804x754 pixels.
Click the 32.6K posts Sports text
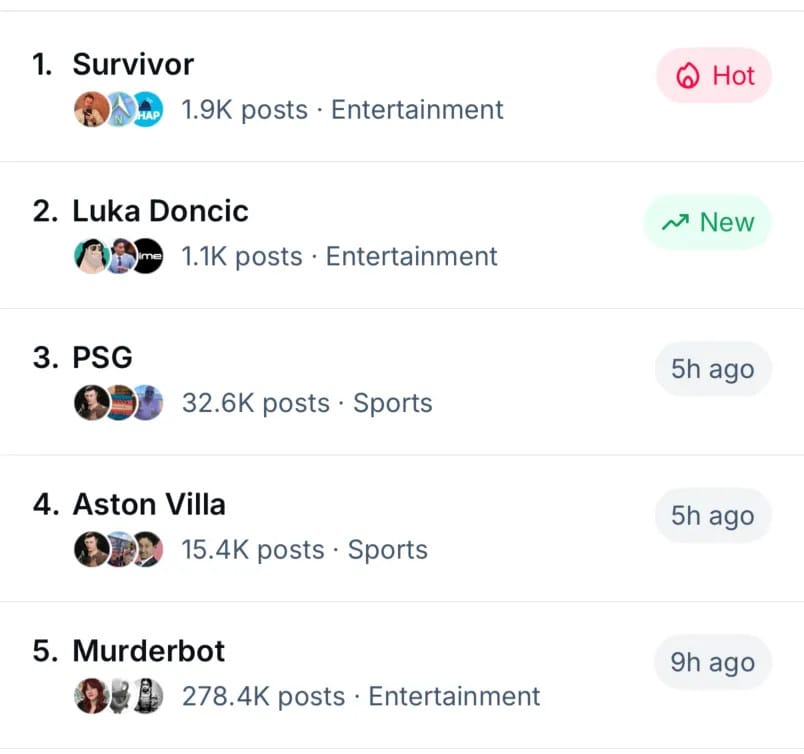307,403
